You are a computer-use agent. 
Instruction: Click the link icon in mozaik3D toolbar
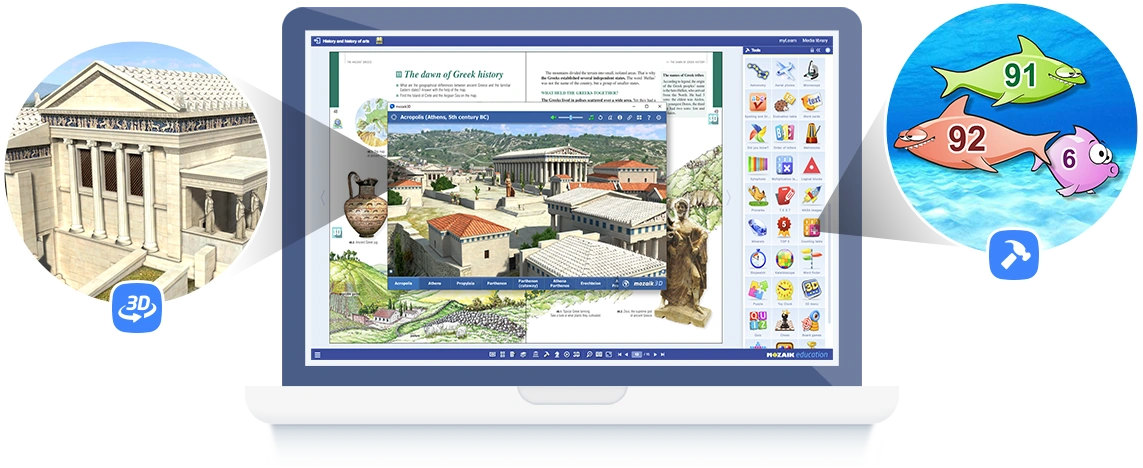[x=630, y=117]
